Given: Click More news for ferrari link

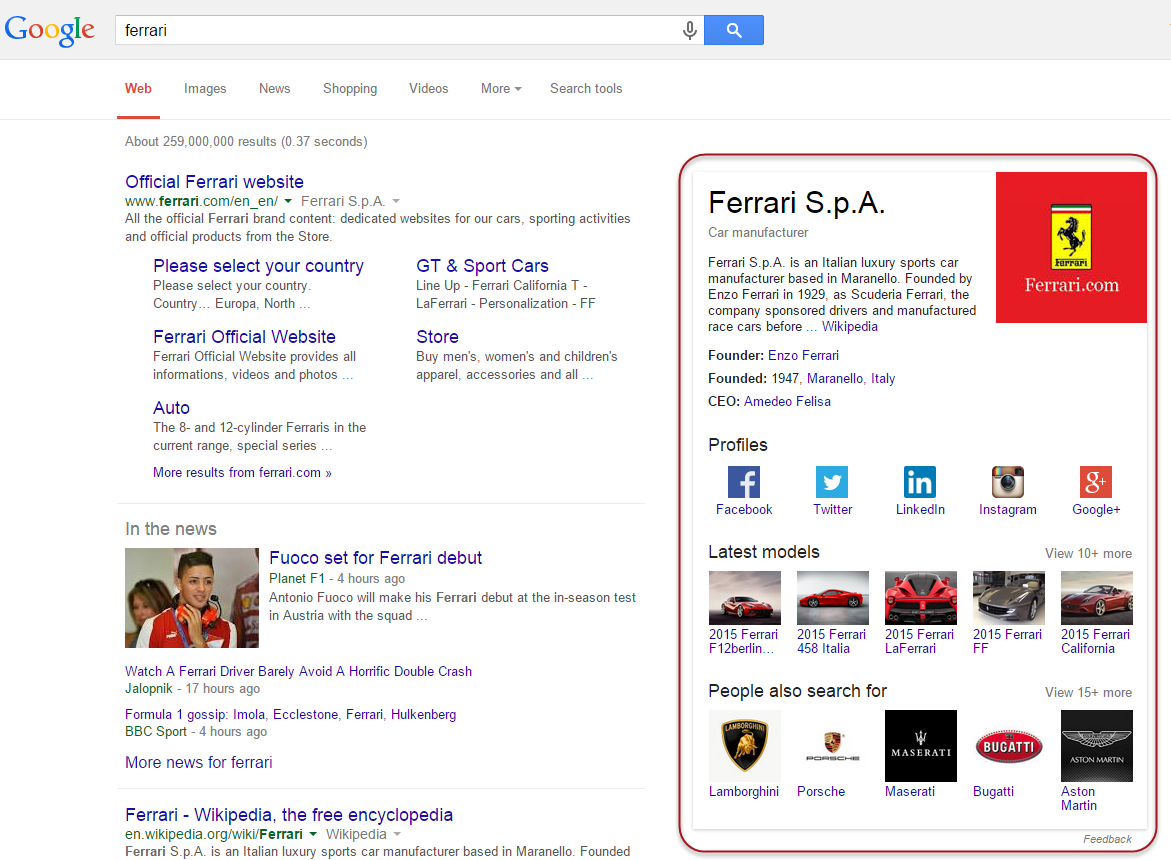Looking at the screenshot, I should [x=198, y=762].
